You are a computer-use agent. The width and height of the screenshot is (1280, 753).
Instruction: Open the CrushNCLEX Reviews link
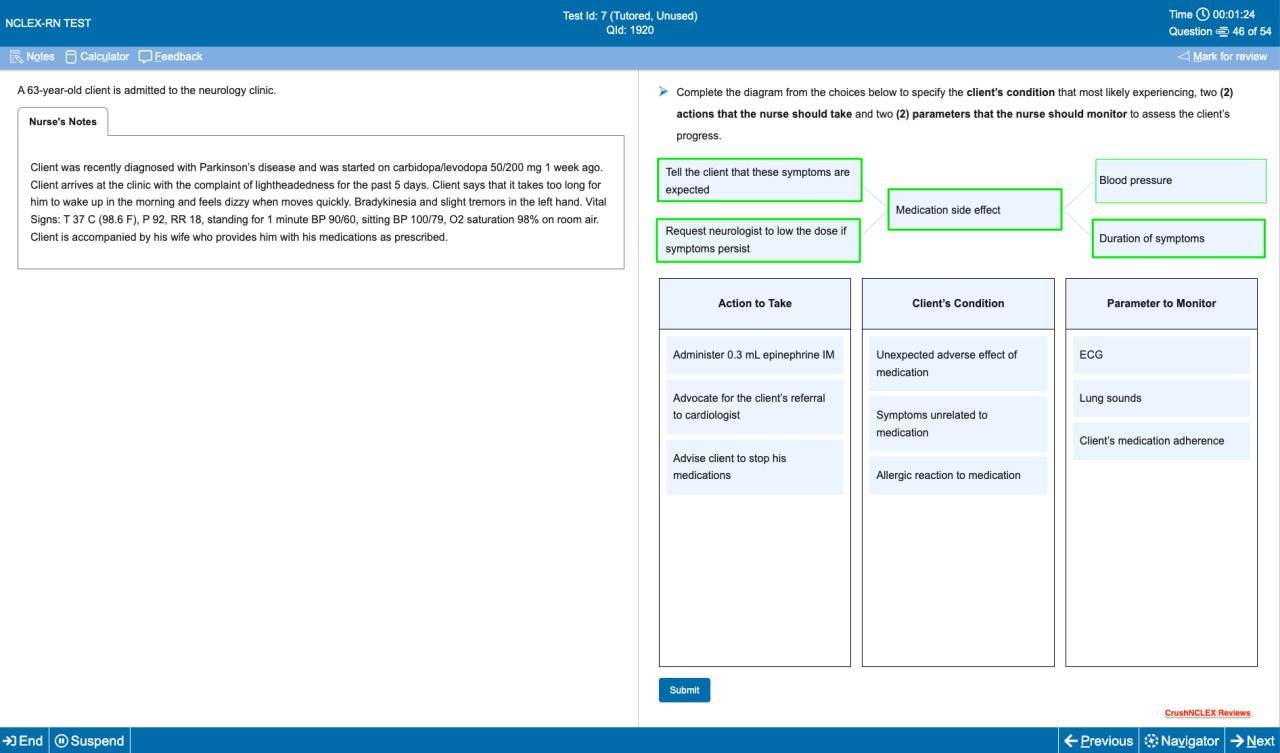[1207, 713]
